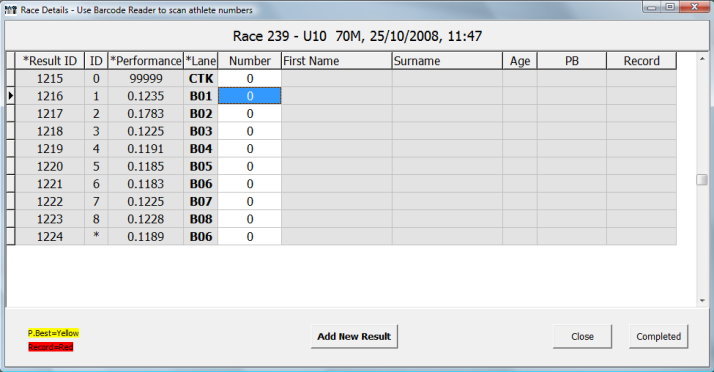Click the Add New Result button
Viewport: 714px width, 372px height.
(x=354, y=336)
